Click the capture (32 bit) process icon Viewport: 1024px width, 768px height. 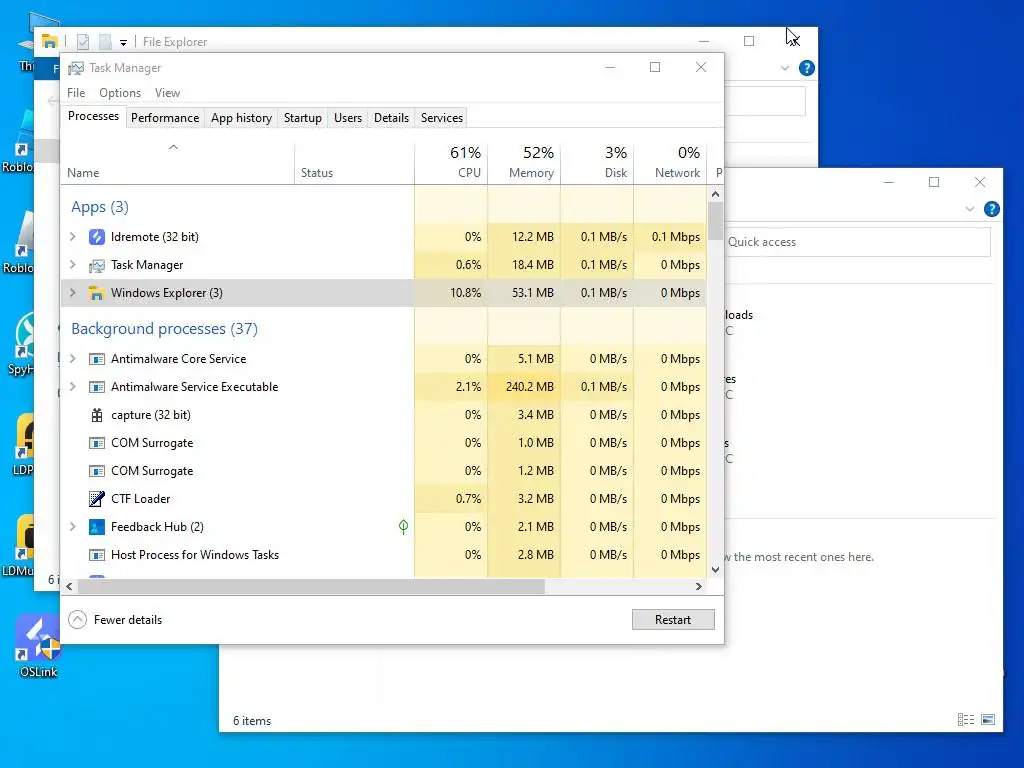click(x=97, y=415)
